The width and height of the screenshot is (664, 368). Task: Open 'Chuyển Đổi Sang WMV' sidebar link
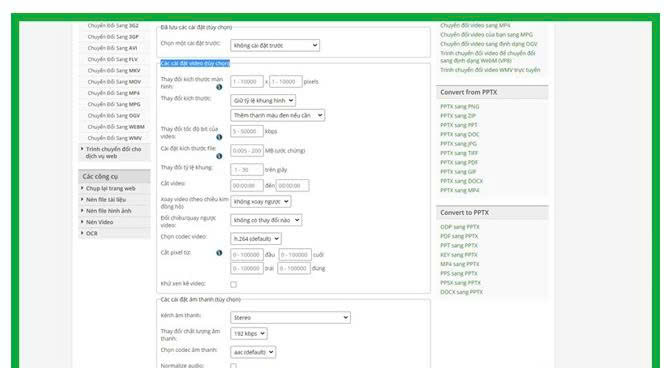(115, 138)
